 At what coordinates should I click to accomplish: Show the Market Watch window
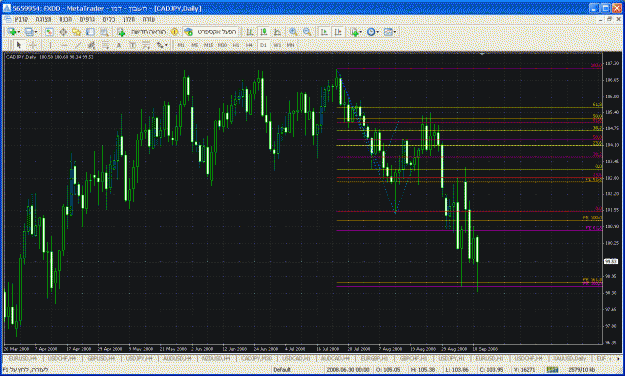[49, 32]
